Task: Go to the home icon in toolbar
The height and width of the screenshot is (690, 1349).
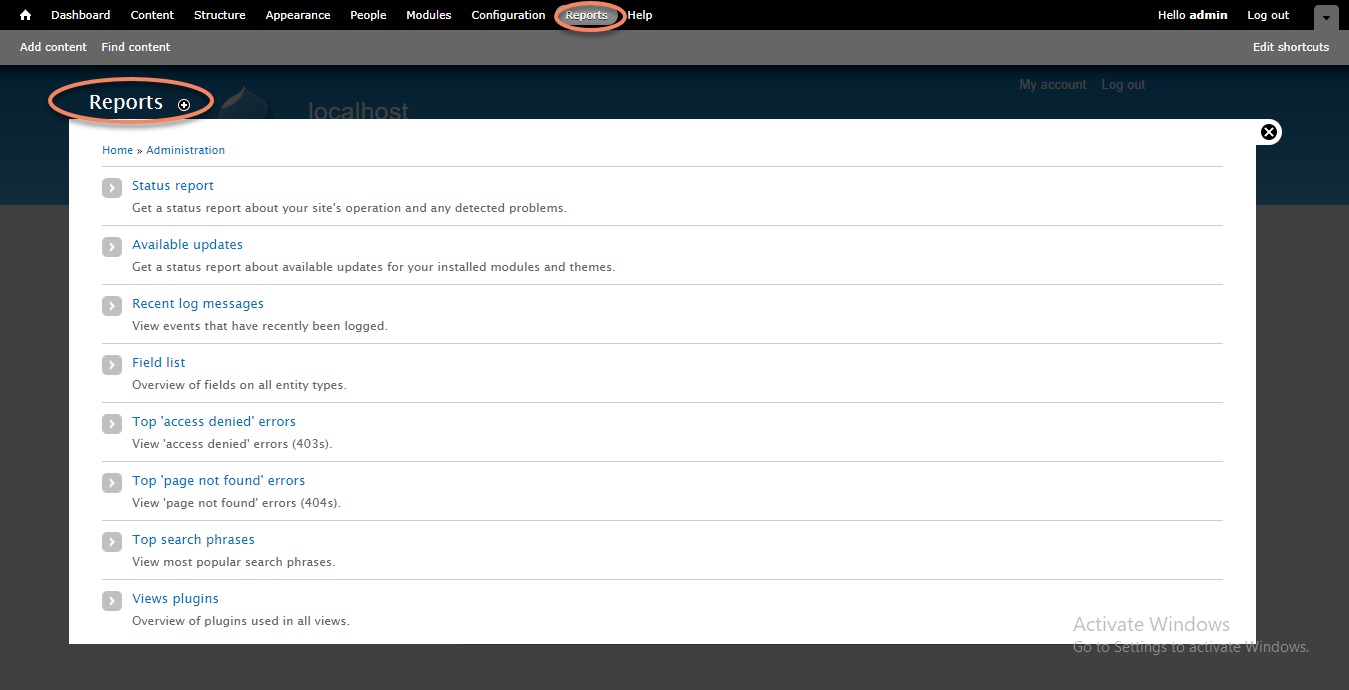Action: 26,15
